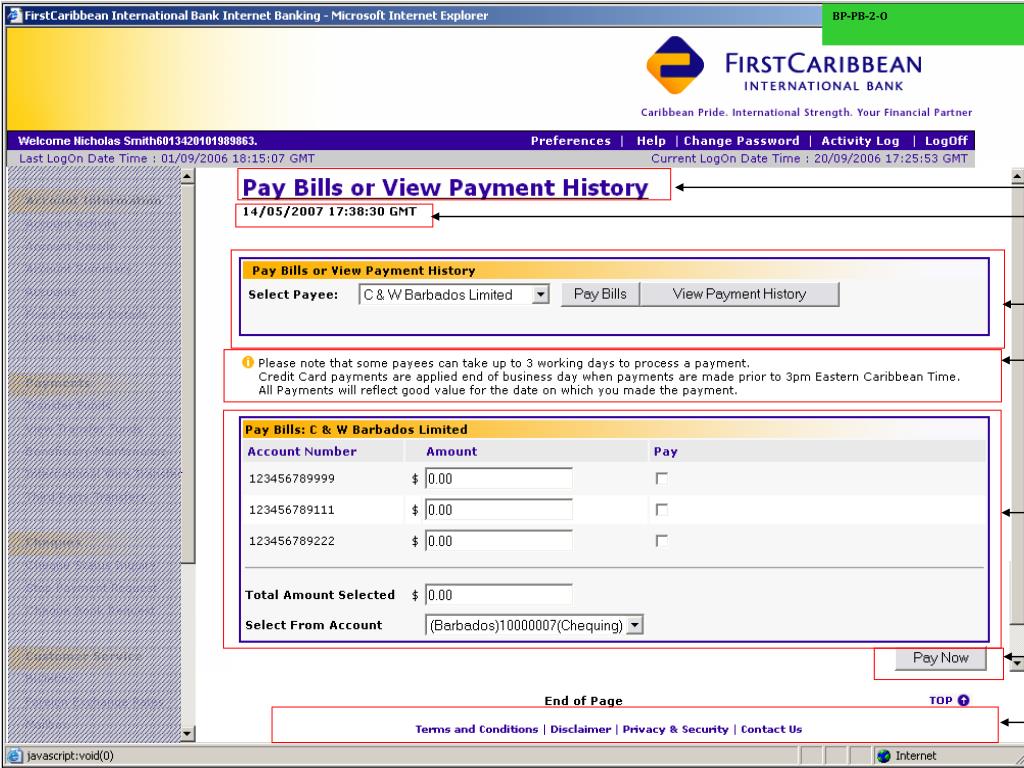Click the Internet Explorer title bar icon

(14, 15)
